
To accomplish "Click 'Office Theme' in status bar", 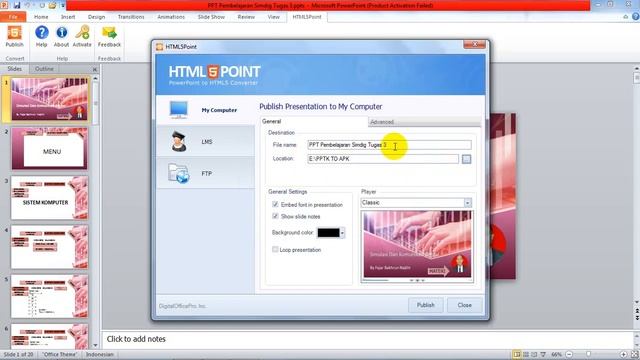I will 60,354.
